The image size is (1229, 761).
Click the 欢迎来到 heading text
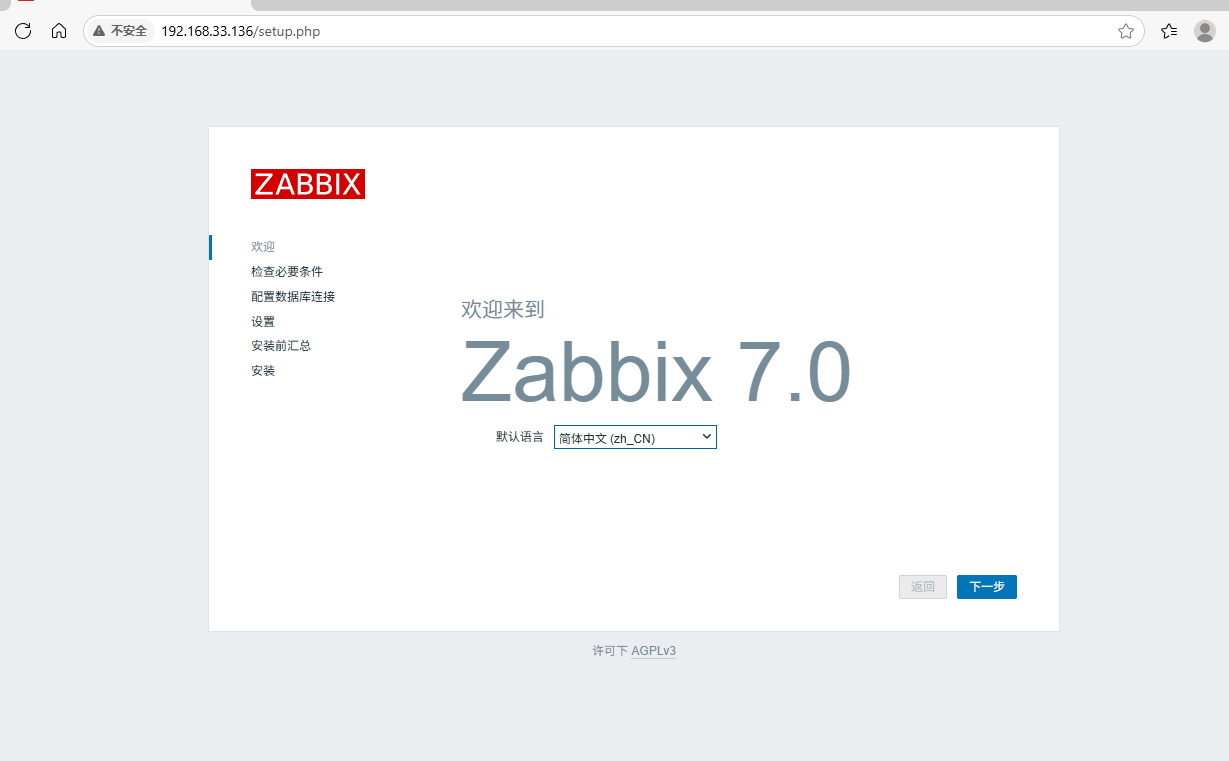point(503,309)
